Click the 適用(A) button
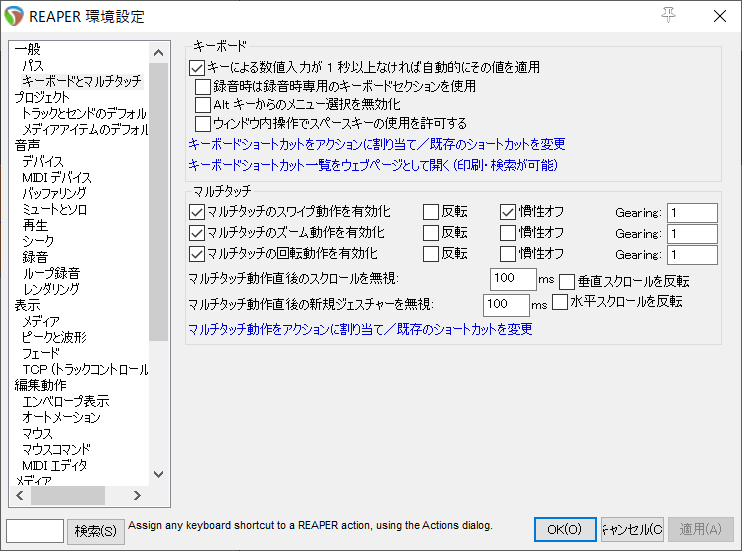 (x=700, y=529)
